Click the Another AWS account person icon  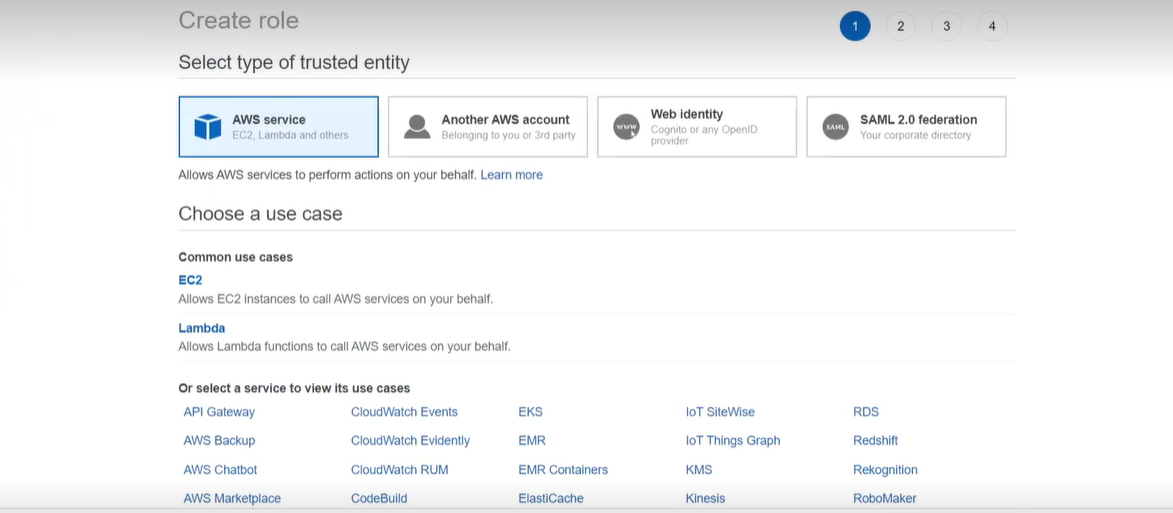pyautogui.click(x=417, y=126)
